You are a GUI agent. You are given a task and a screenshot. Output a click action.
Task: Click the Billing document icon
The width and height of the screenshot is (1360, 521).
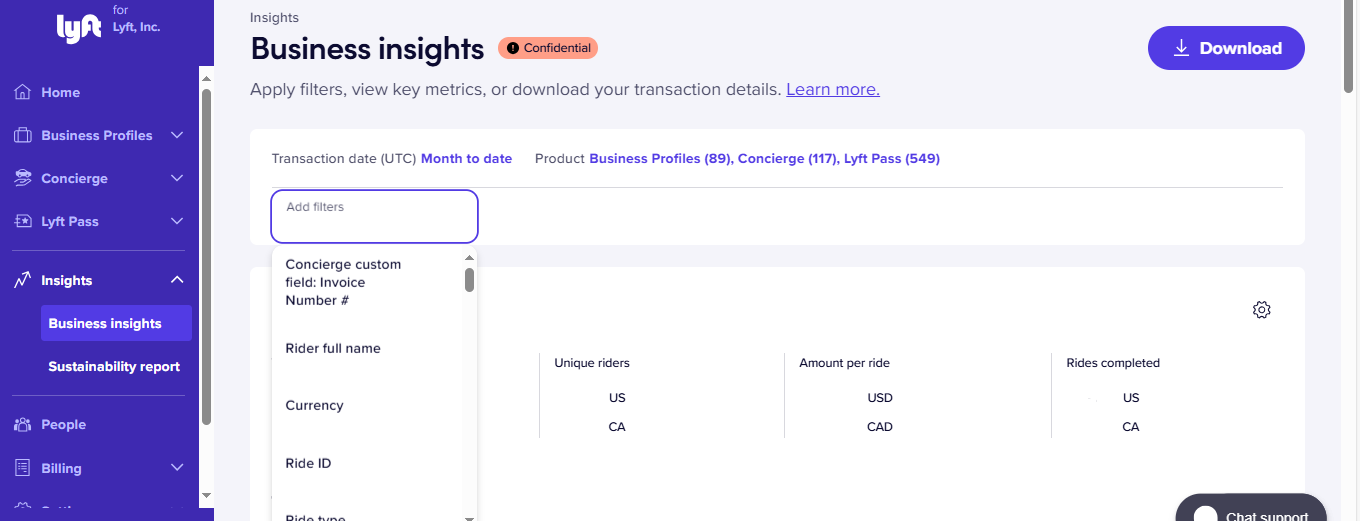click(22, 468)
